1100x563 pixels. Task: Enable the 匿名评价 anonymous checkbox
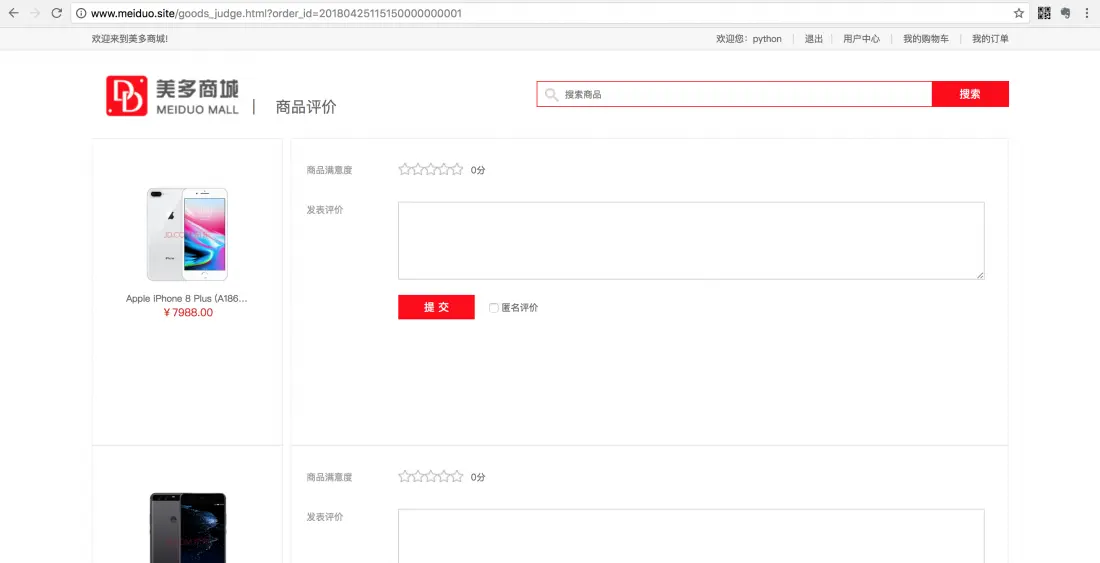494,308
